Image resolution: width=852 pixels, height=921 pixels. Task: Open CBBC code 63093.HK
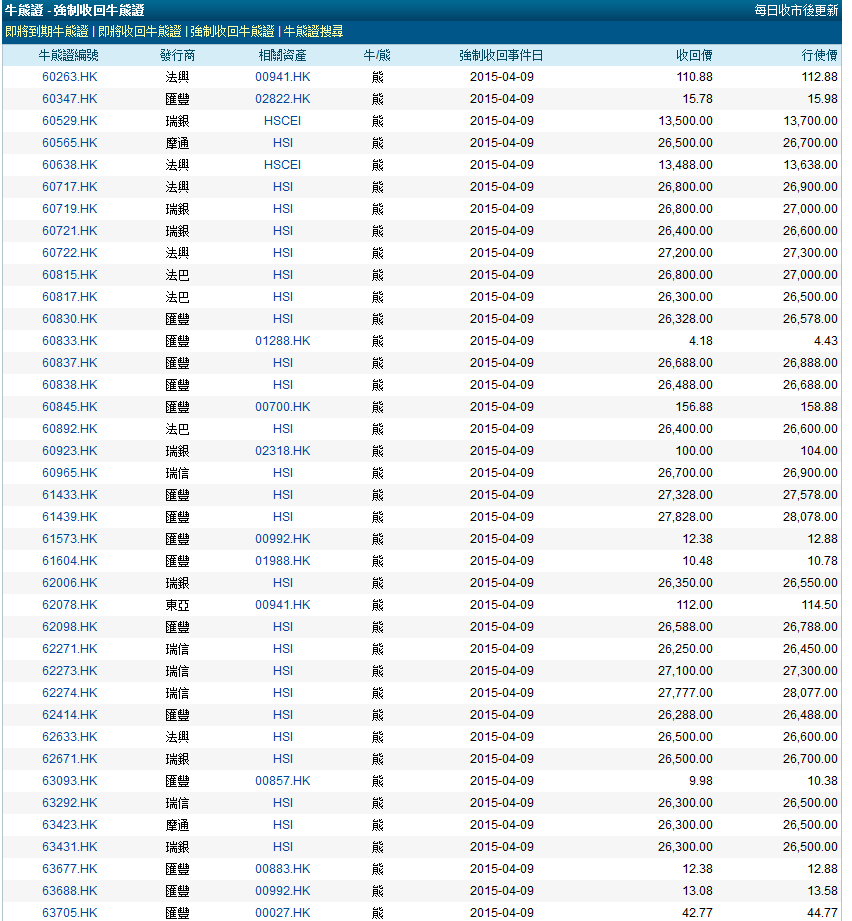click(x=70, y=781)
